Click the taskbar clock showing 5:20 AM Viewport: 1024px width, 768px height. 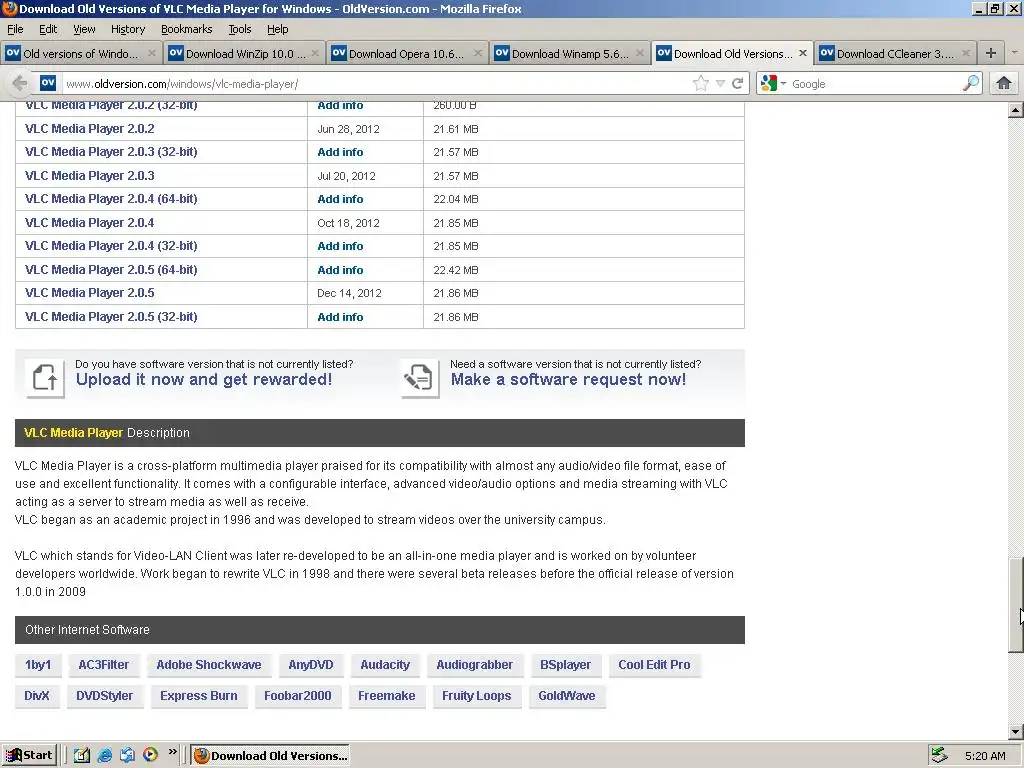click(985, 756)
